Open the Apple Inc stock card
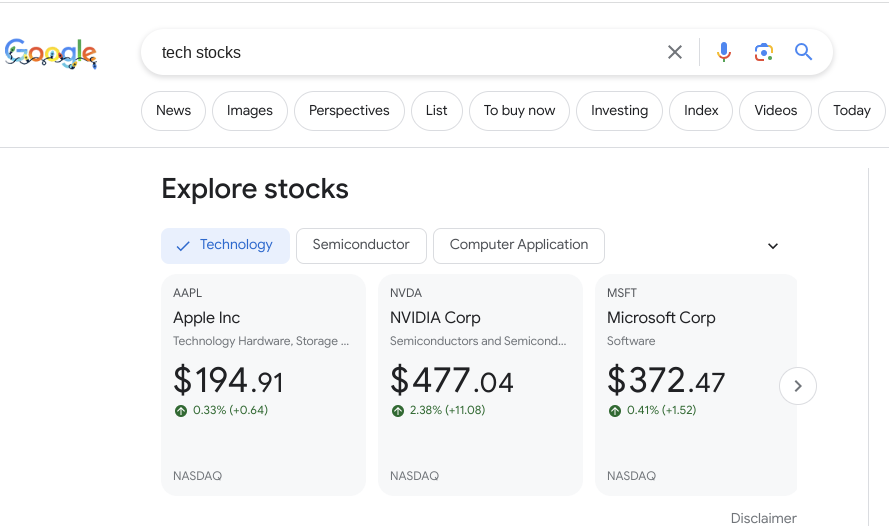Viewport: 889px width, 526px height. click(264, 385)
